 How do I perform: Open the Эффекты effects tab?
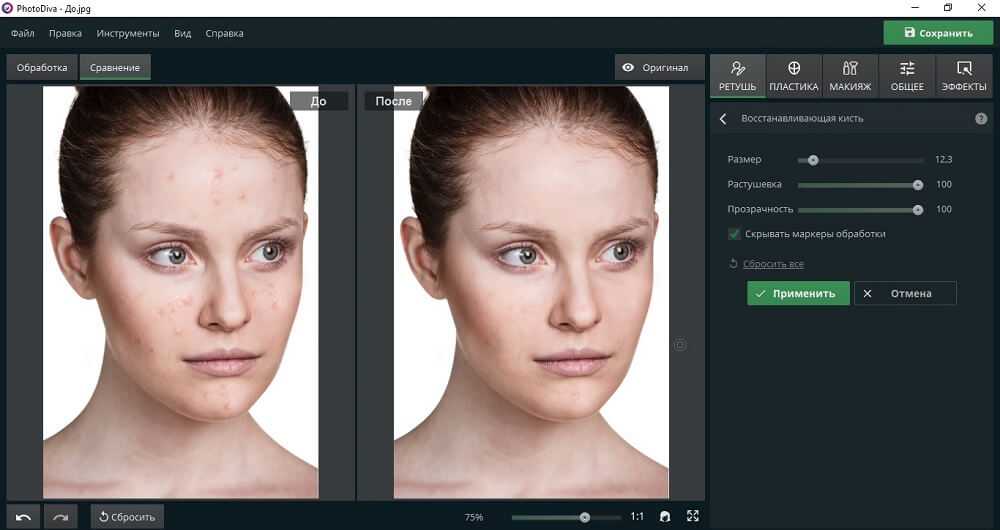pyautogui.click(x=964, y=76)
